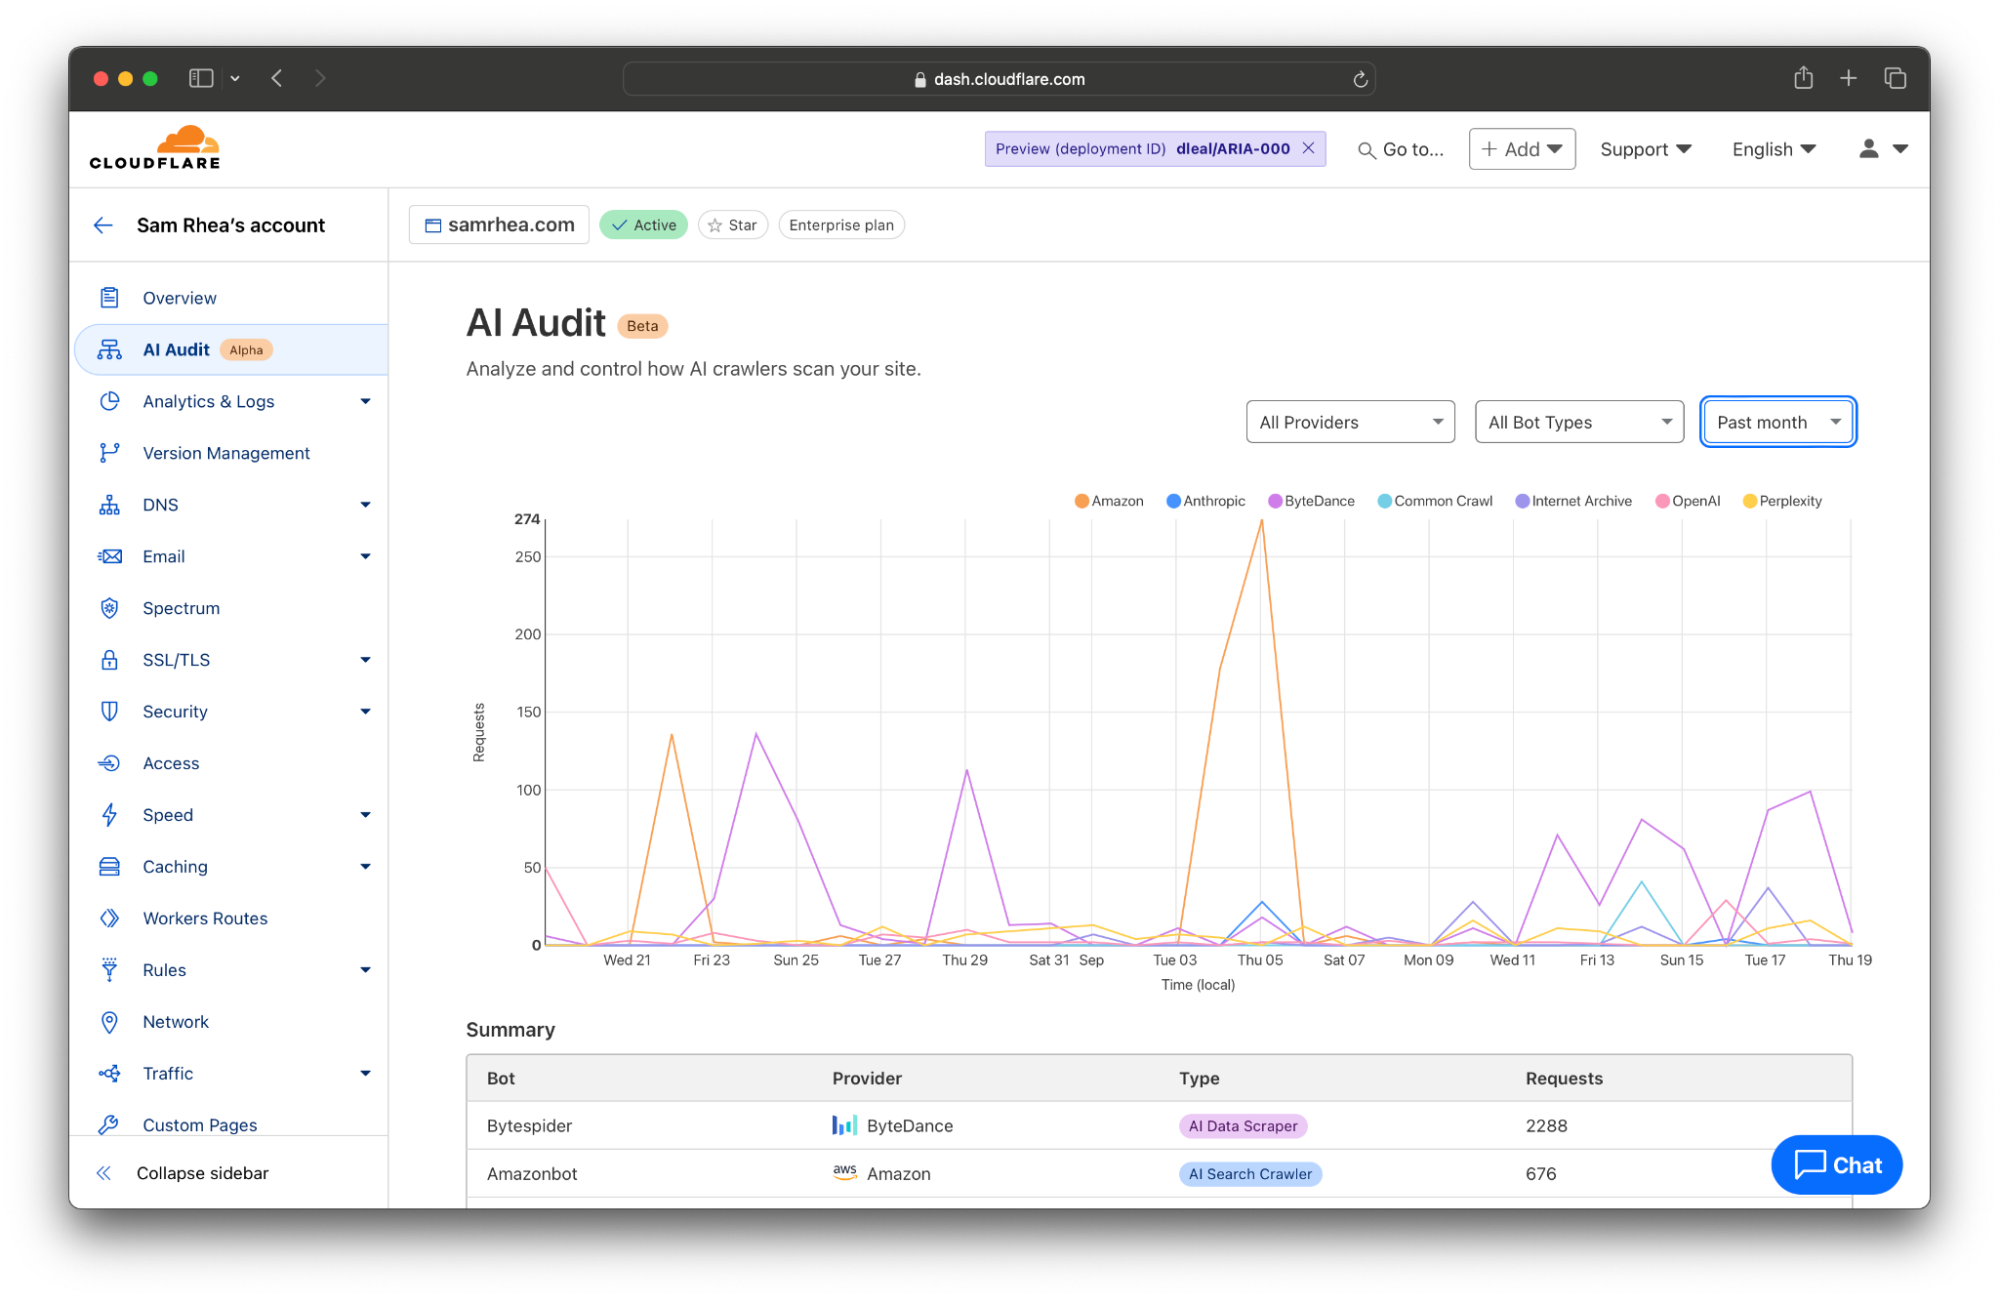Toggle the Star favorite for samrhea.com
Image resolution: width=1999 pixels, height=1301 pixels.
[733, 224]
